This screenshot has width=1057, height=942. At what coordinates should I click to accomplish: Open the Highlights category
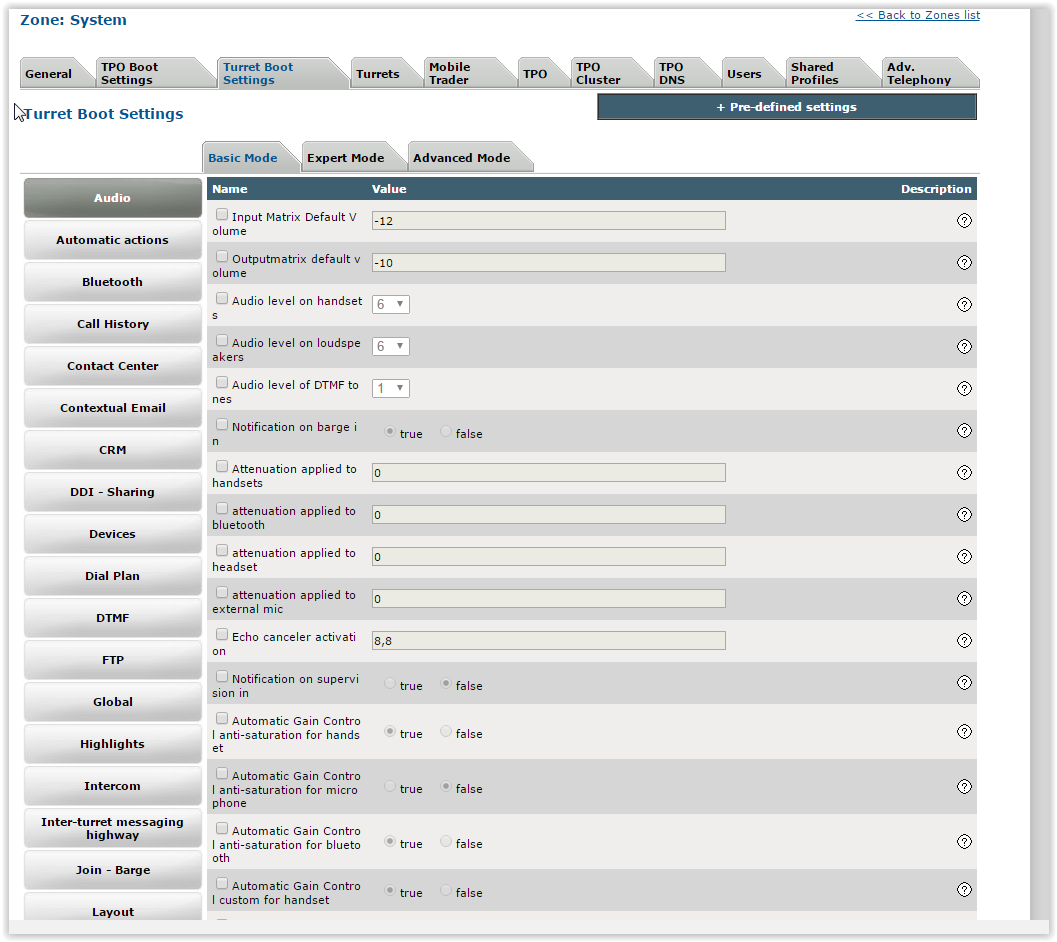(113, 744)
